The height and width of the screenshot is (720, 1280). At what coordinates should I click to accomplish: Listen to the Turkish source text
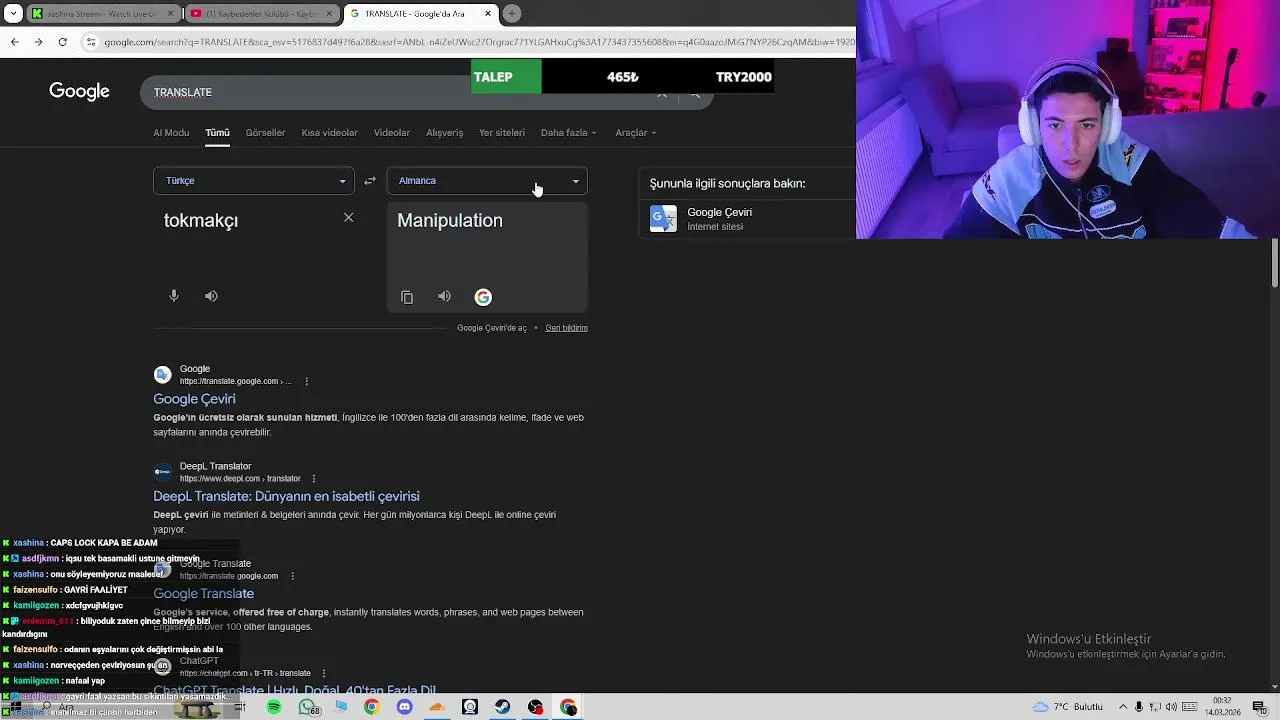click(211, 296)
